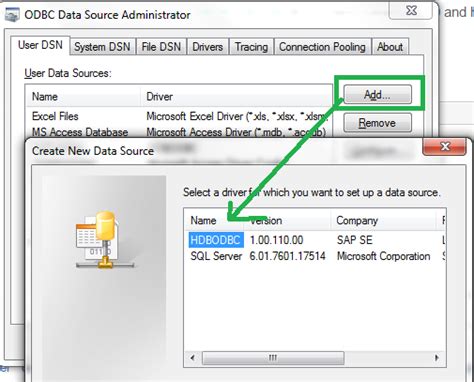Viewport: 474px width, 382px height.
Task: Click the ODBC Data Source Administrator title icon
Action: pos(13,15)
